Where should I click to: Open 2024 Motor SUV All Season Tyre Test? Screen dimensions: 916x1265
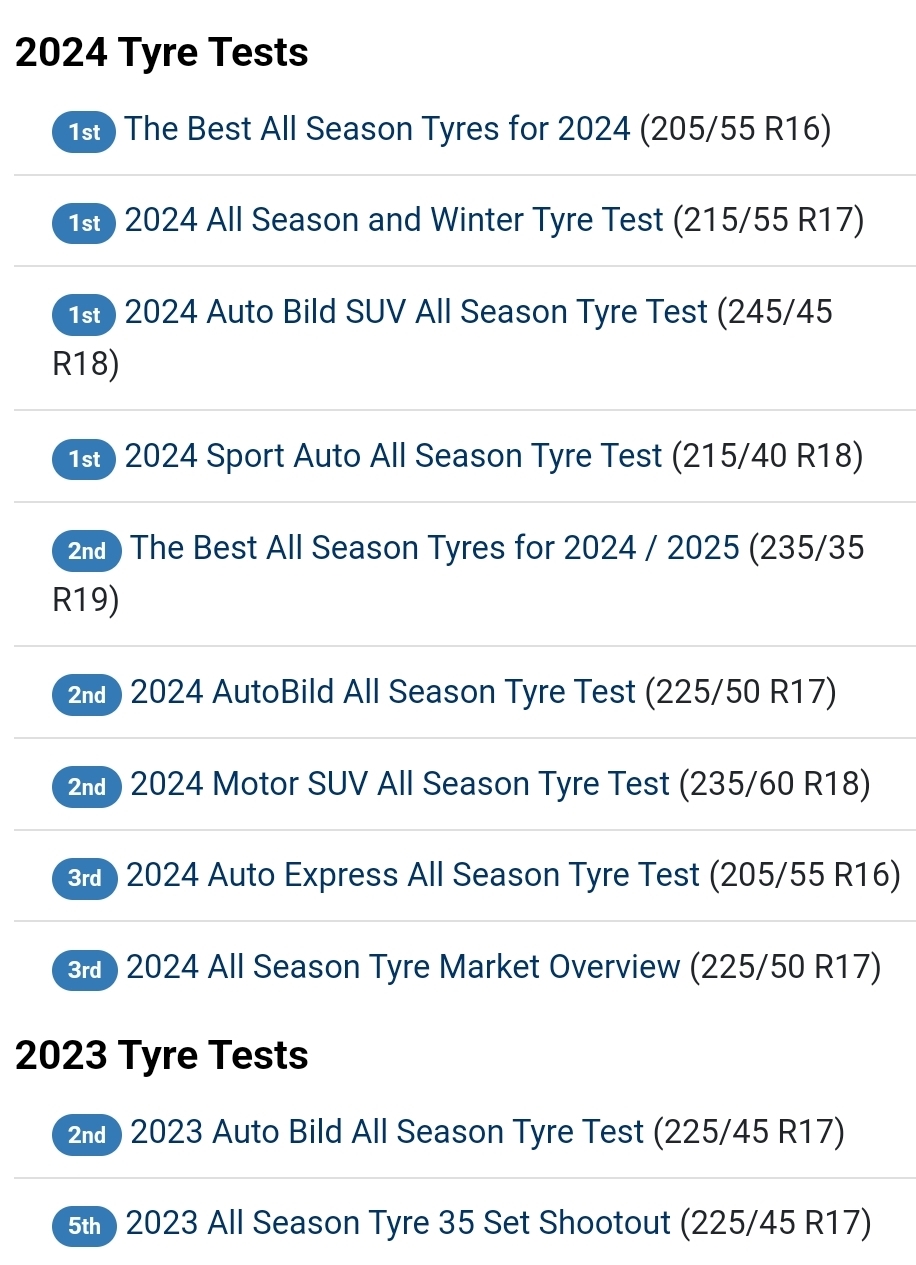pos(400,784)
